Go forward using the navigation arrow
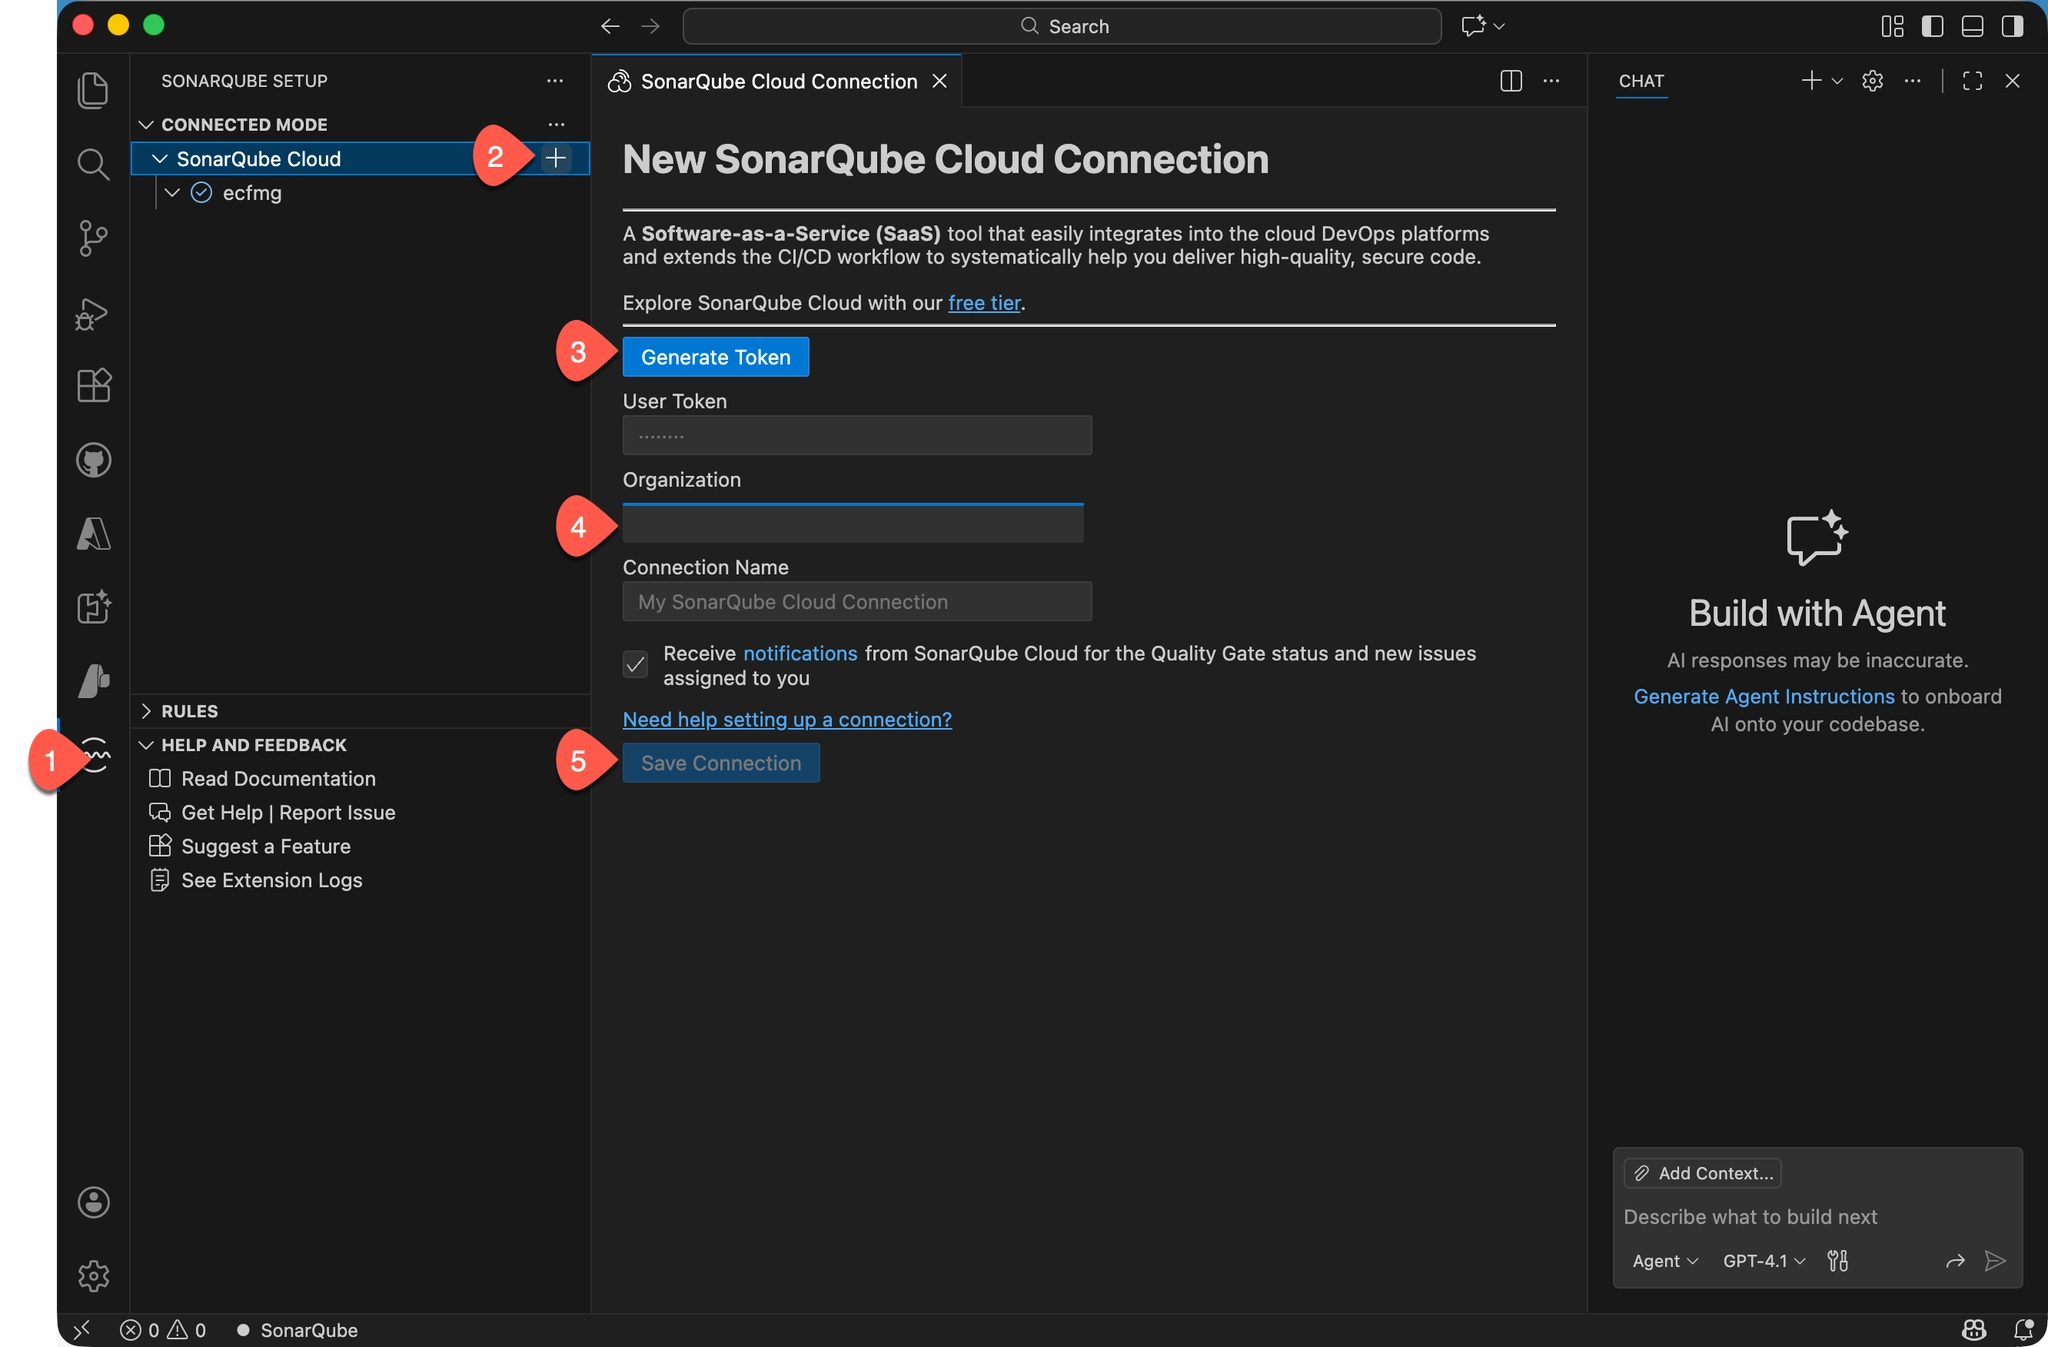The height and width of the screenshot is (1347, 2048). click(x=650, y=26)
